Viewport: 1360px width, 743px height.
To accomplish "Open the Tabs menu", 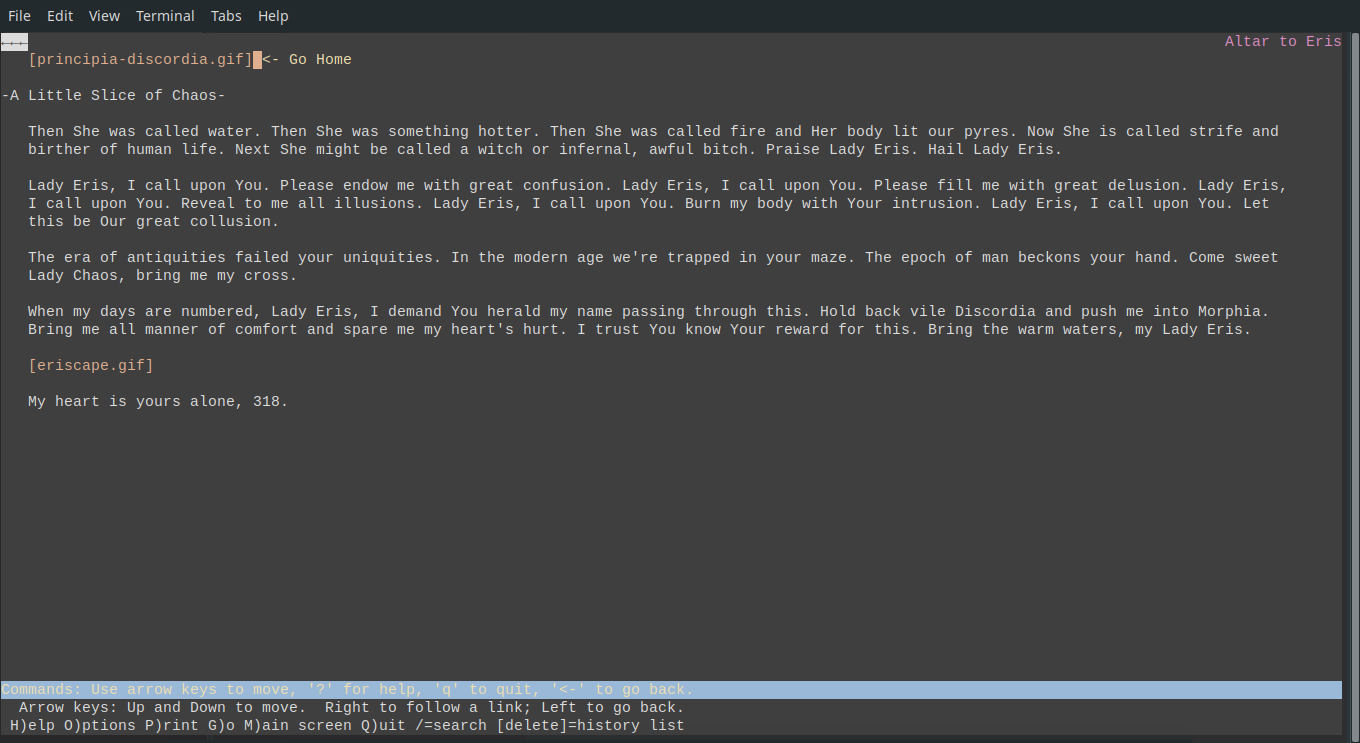I will [226, 16].
